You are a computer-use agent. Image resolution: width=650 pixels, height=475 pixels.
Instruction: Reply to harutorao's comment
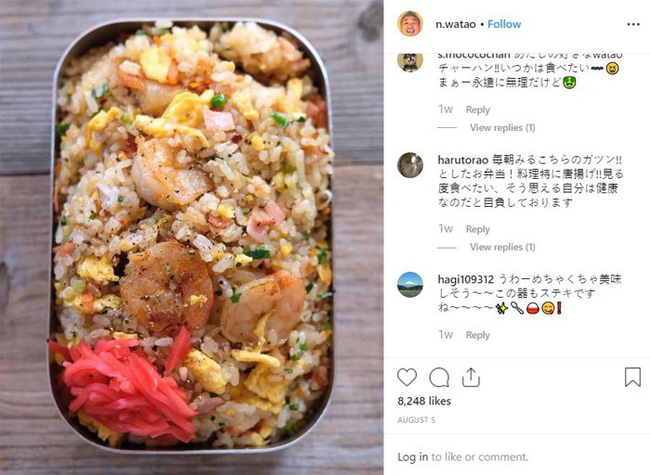tap(478, 229)
